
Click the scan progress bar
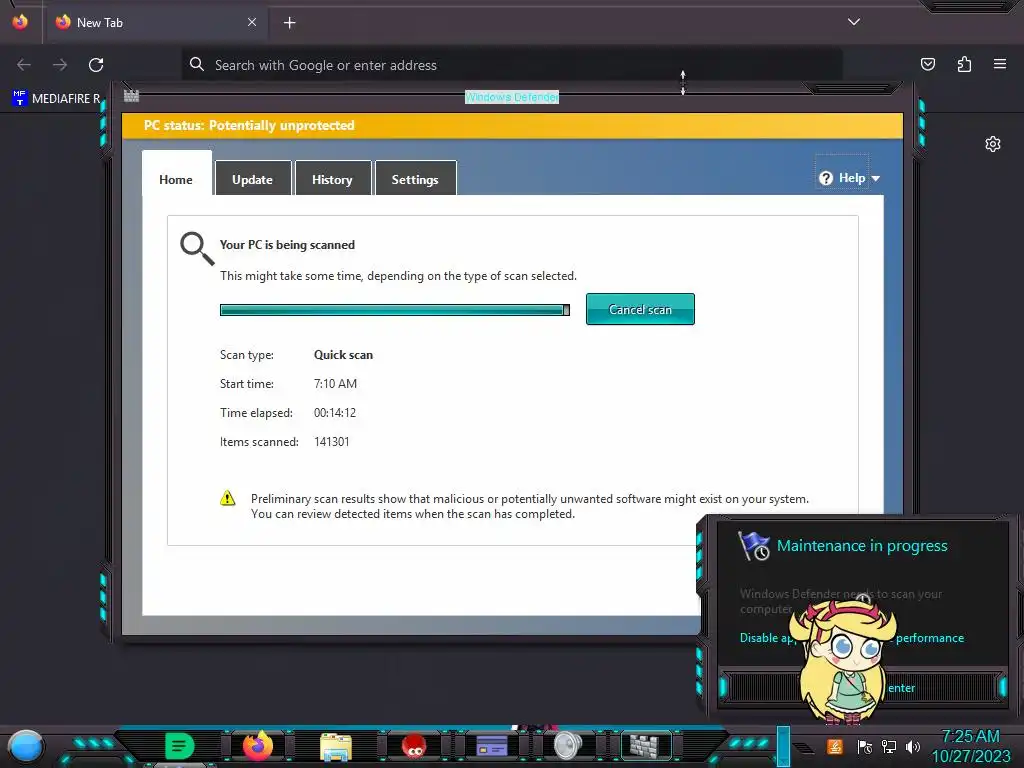point(394,310)
